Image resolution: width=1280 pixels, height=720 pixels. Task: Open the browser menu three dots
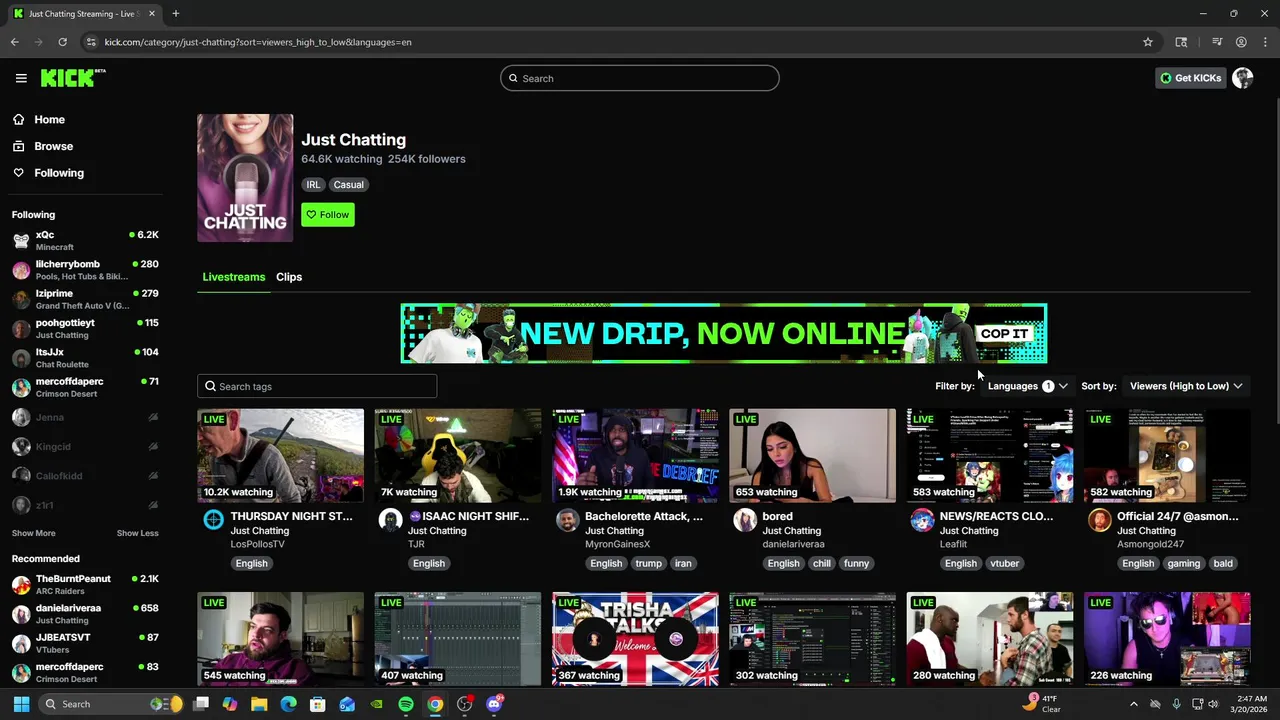coord(1266,42)
